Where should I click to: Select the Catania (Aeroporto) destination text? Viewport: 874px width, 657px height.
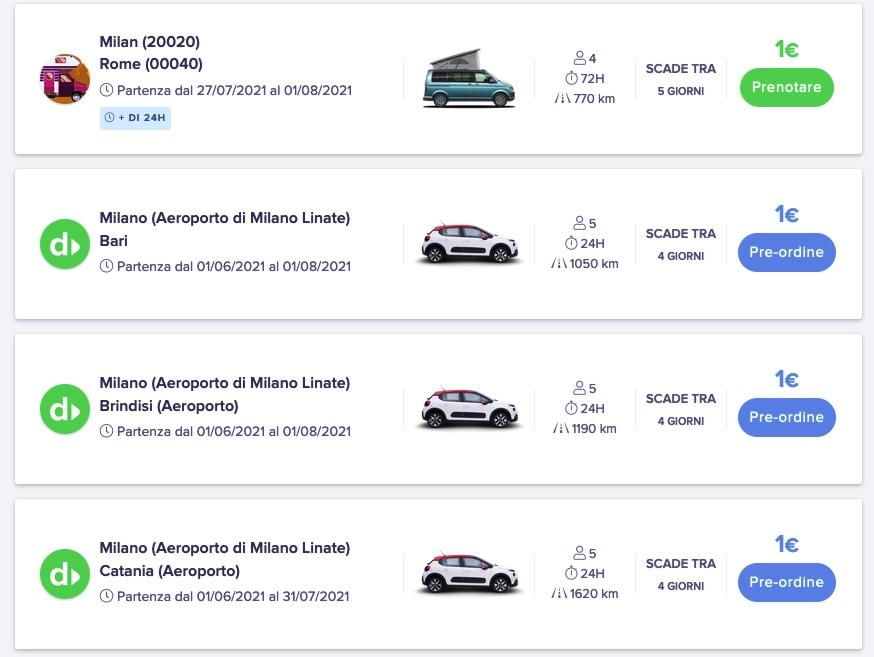point(169,571)
